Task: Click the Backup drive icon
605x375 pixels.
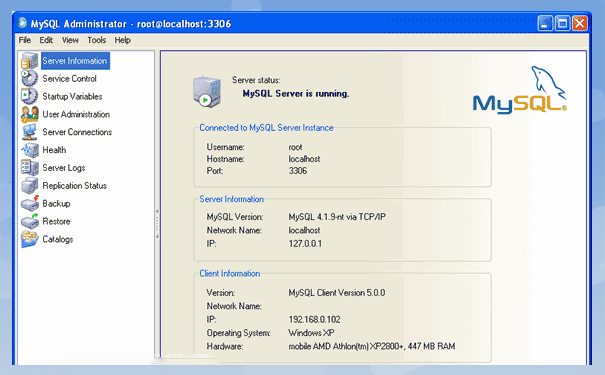Action: point(29,203)
